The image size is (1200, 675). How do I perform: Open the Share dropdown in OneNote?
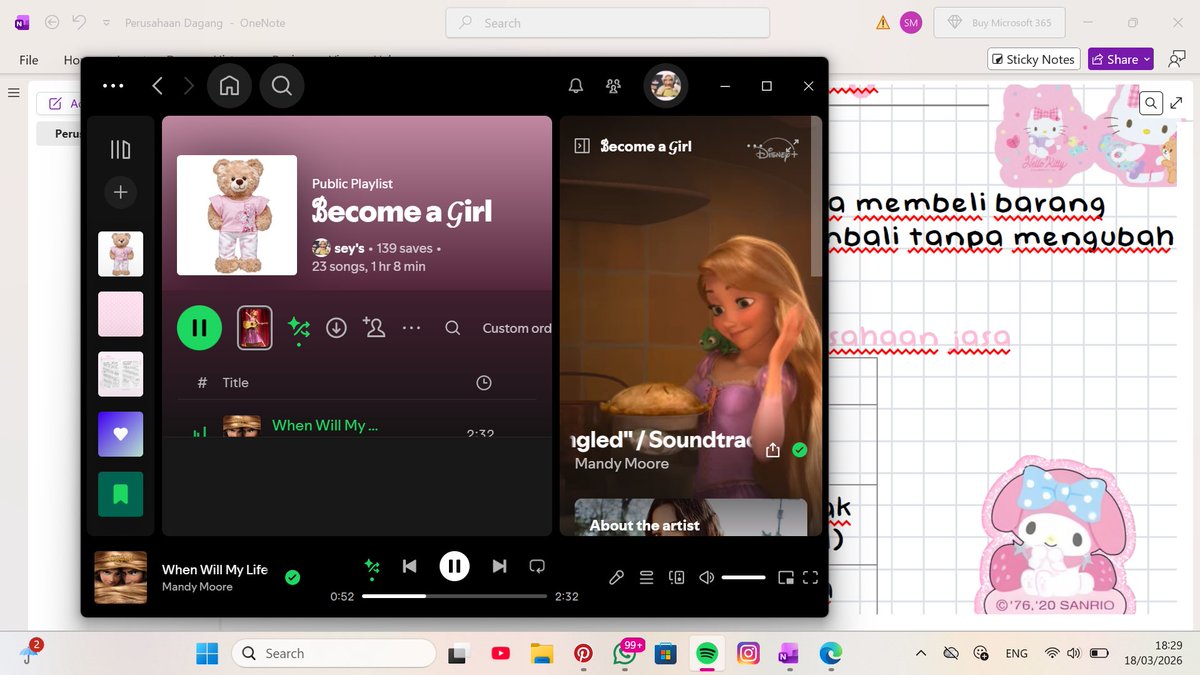pos(1121,59)
